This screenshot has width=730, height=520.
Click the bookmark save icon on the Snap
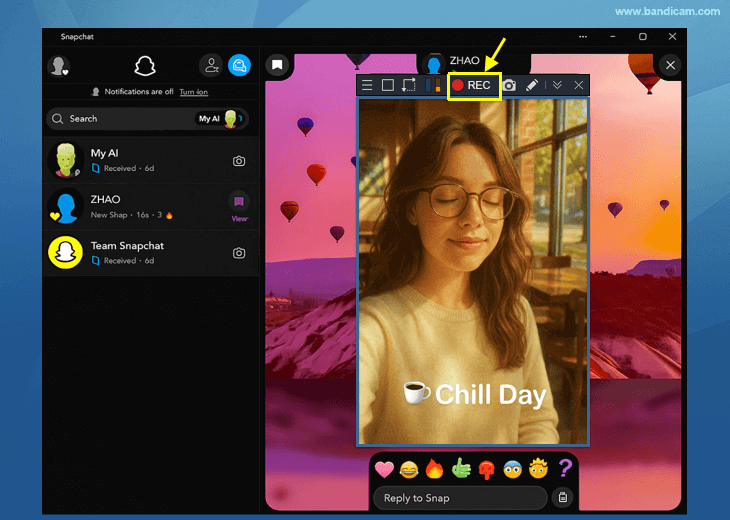277,65
